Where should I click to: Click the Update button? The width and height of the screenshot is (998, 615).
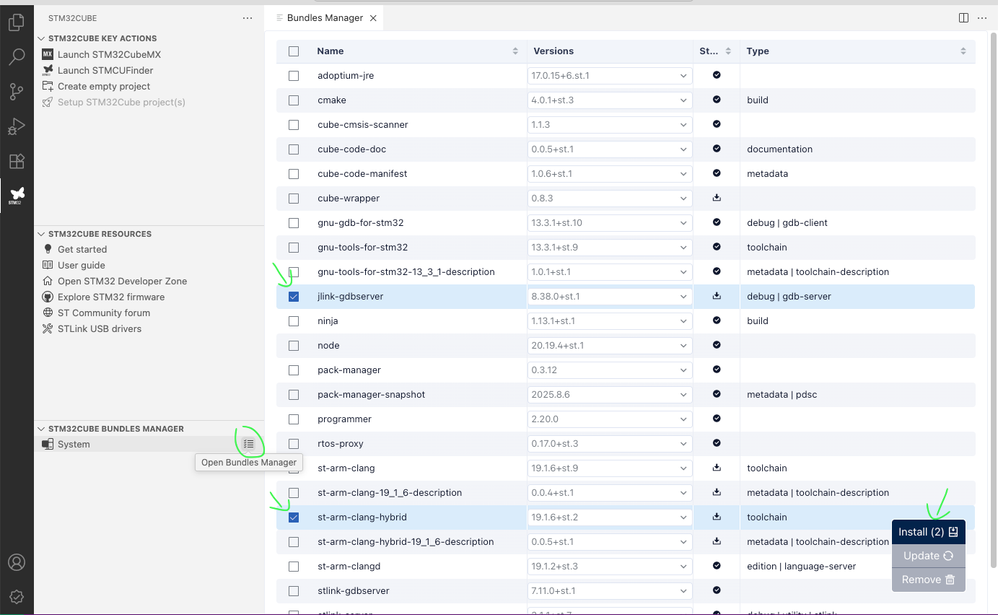[x=928, y=556]
